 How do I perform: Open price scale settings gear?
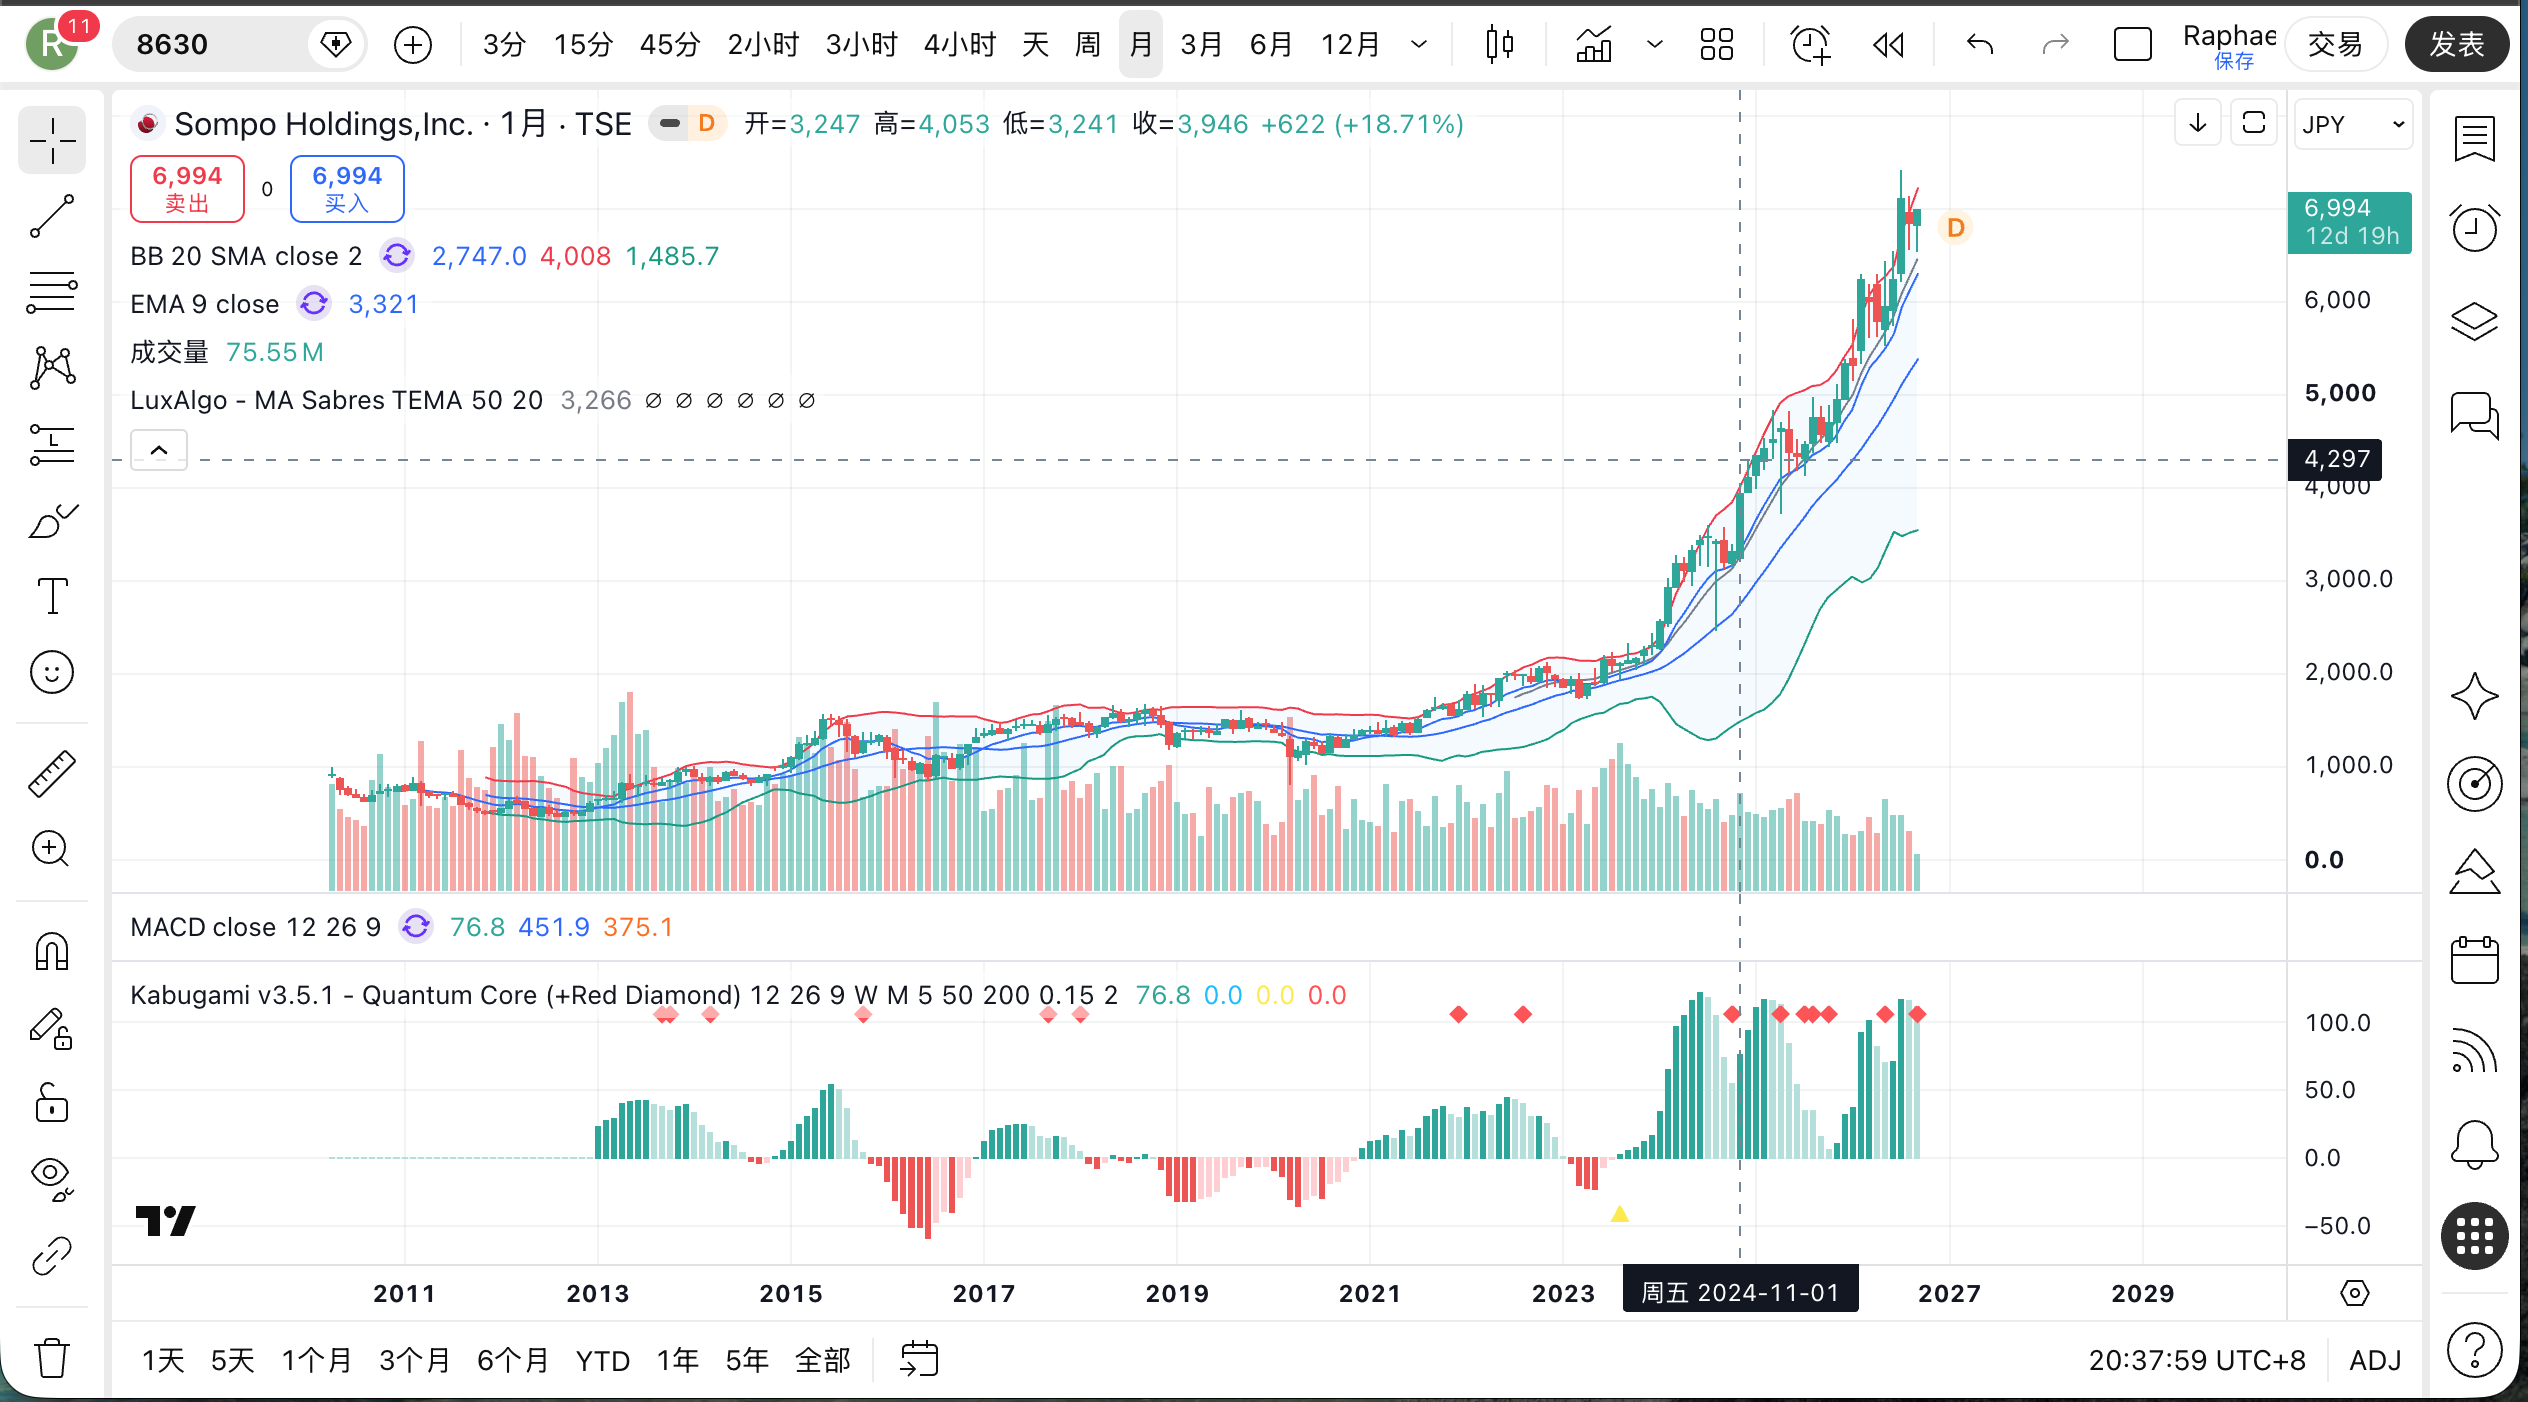2355,1293
